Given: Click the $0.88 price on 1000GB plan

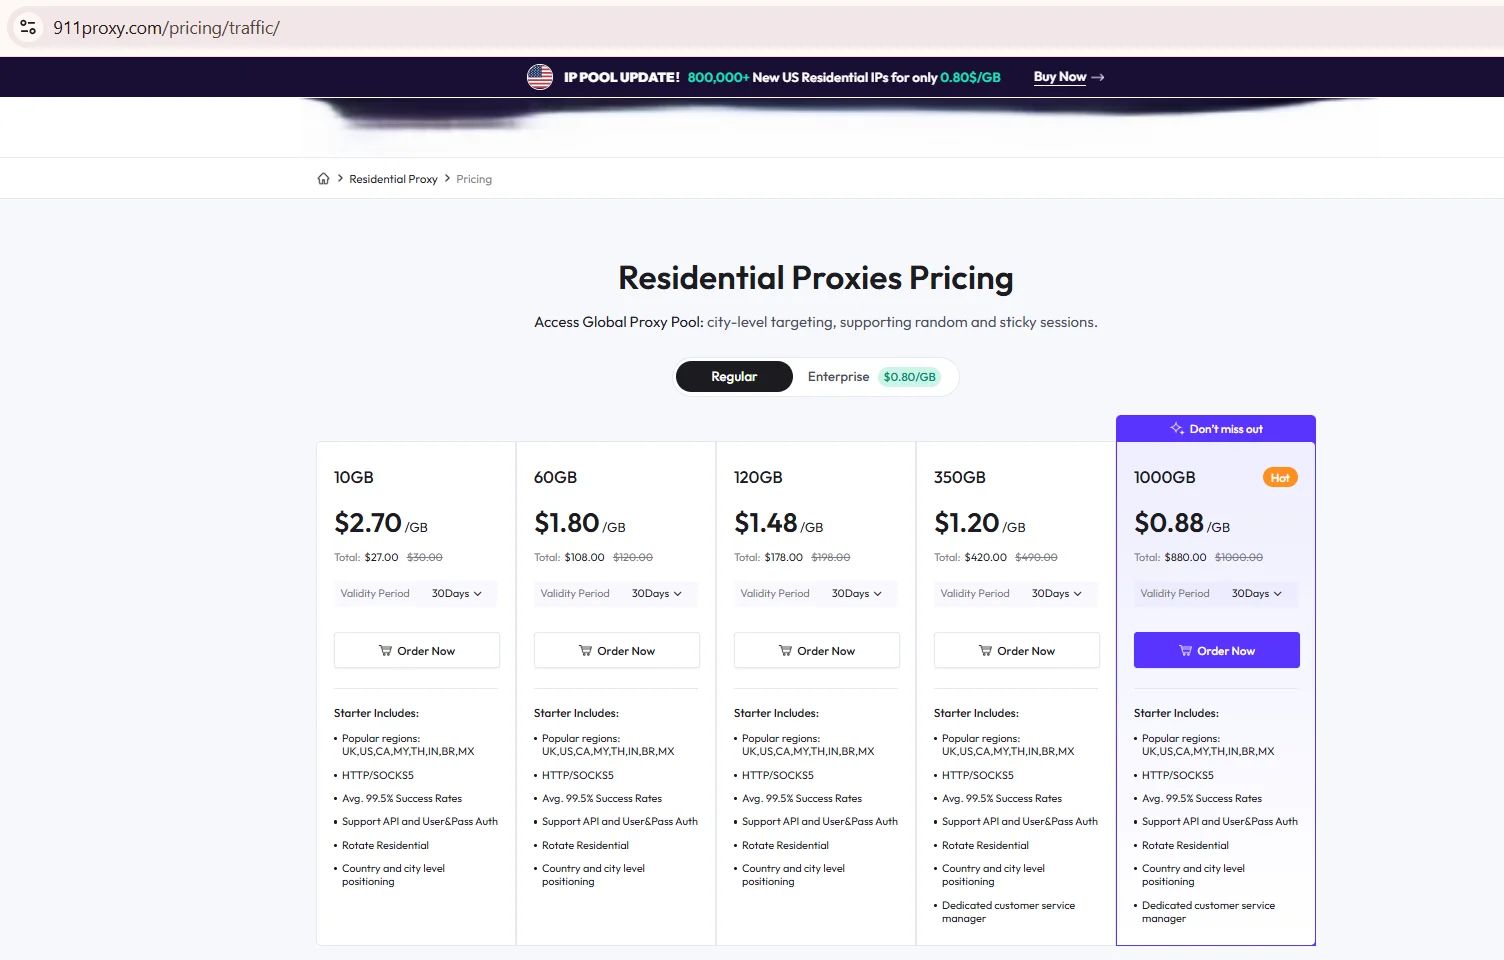Looking at the screenshot, I should [x=1169, y=523].
